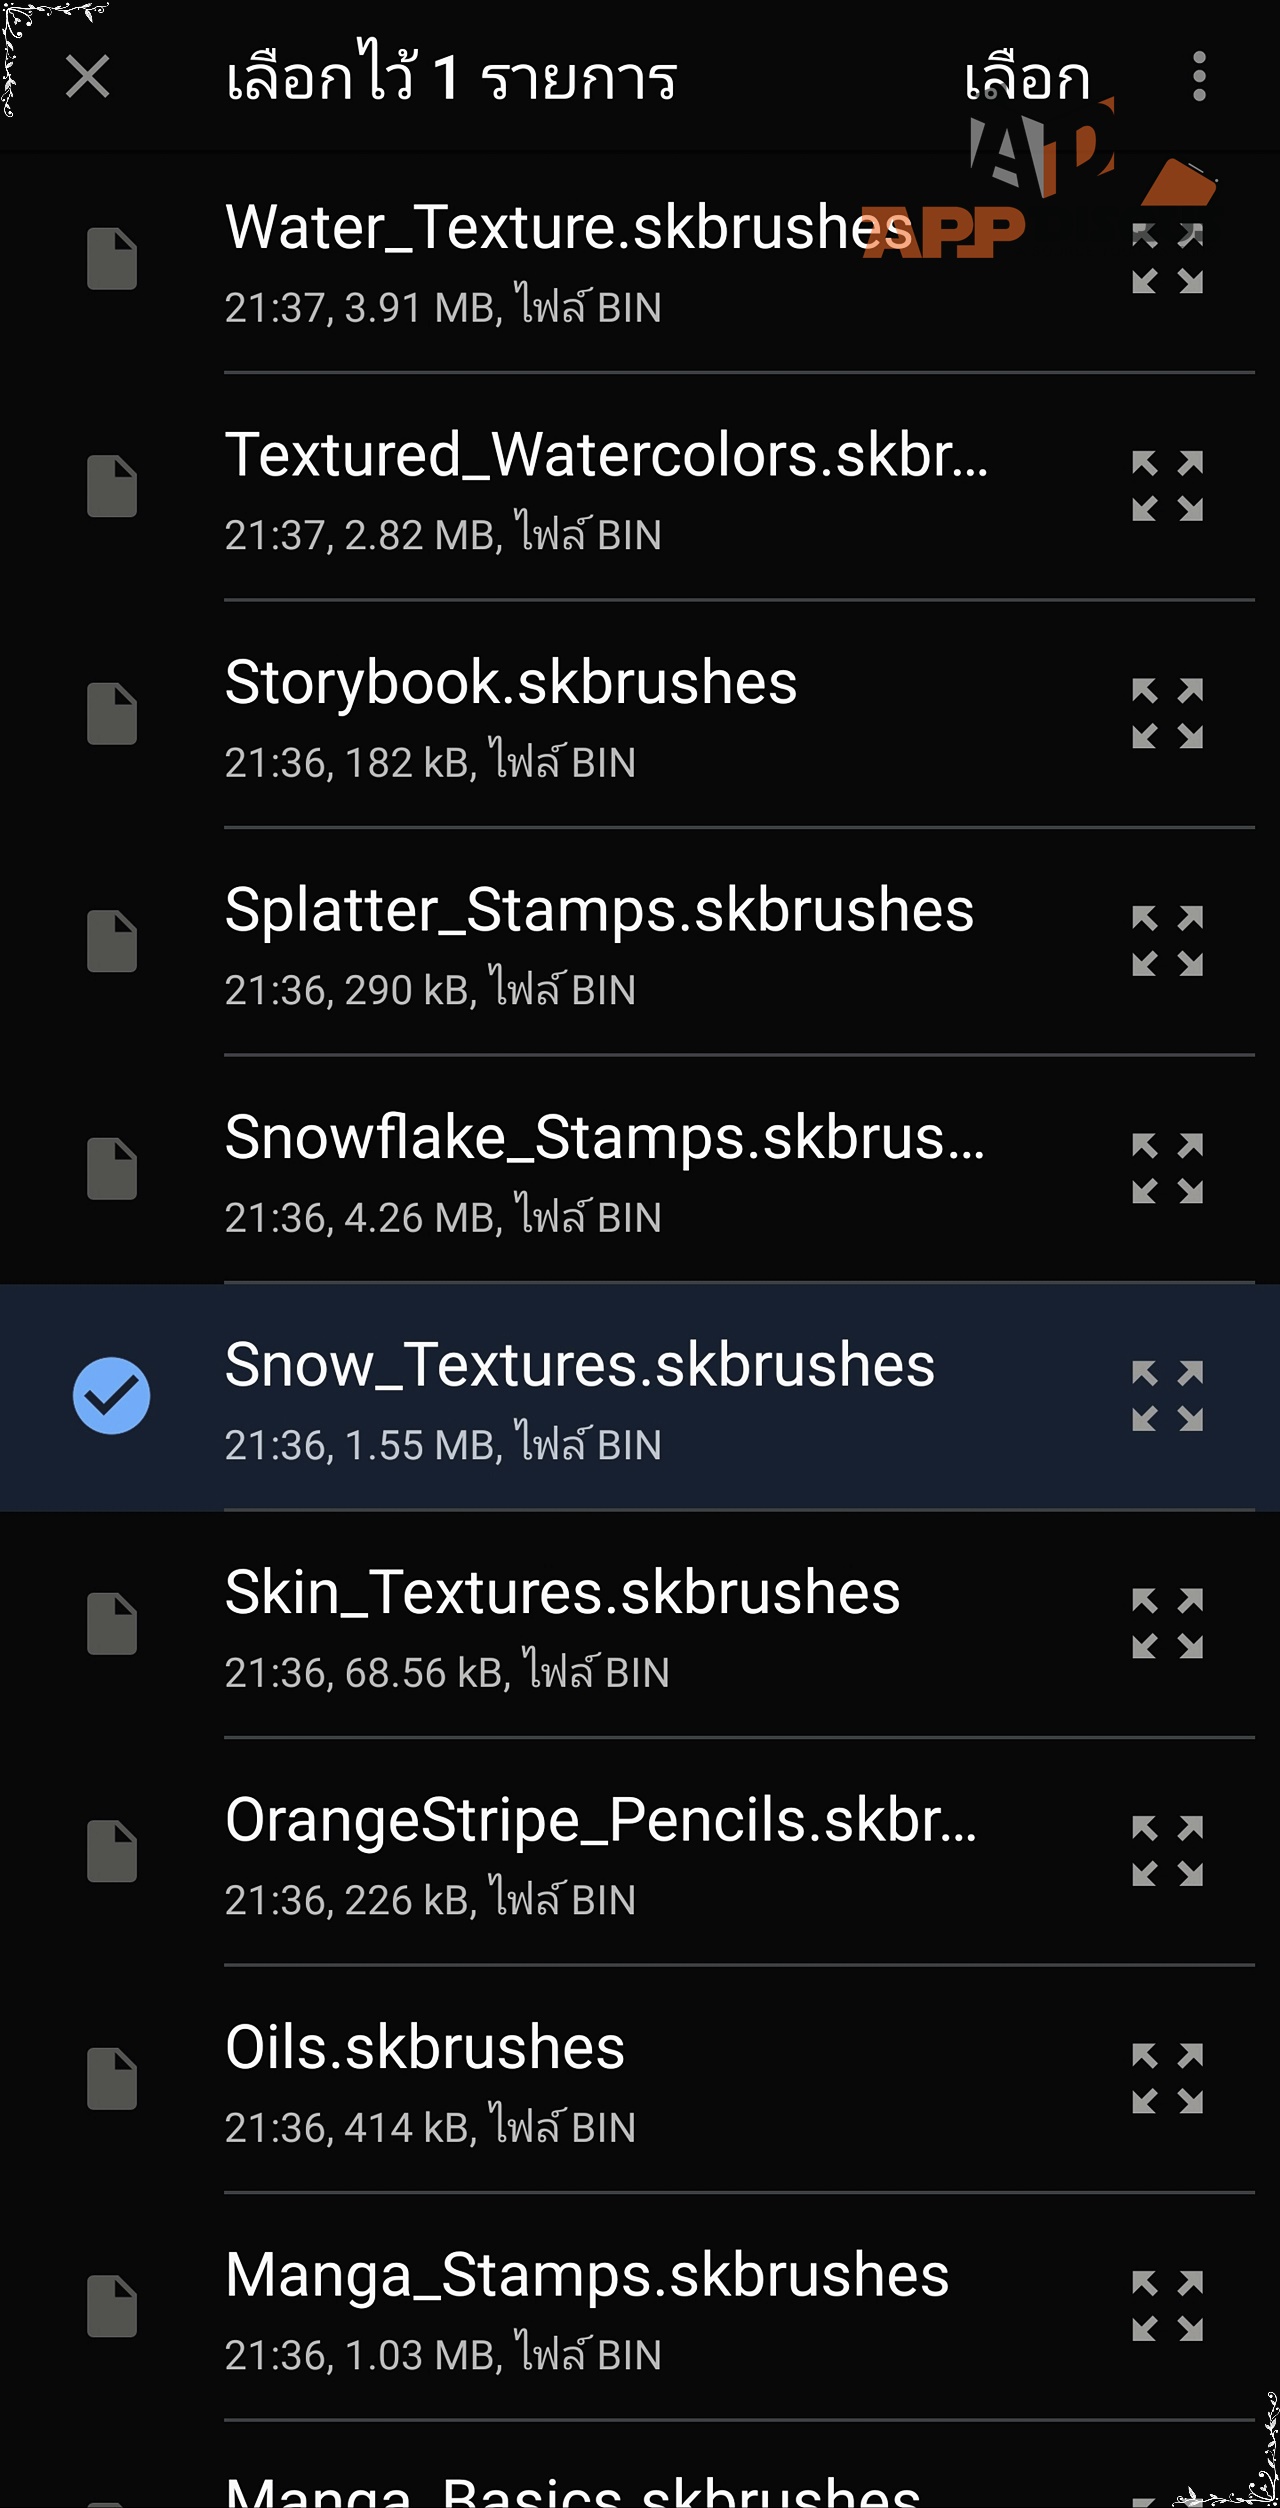Image resolution: width=1280 pixels, height=2508 pixels.
Task: Select the Storybook.skbrushes file icon
Action: 112,714
